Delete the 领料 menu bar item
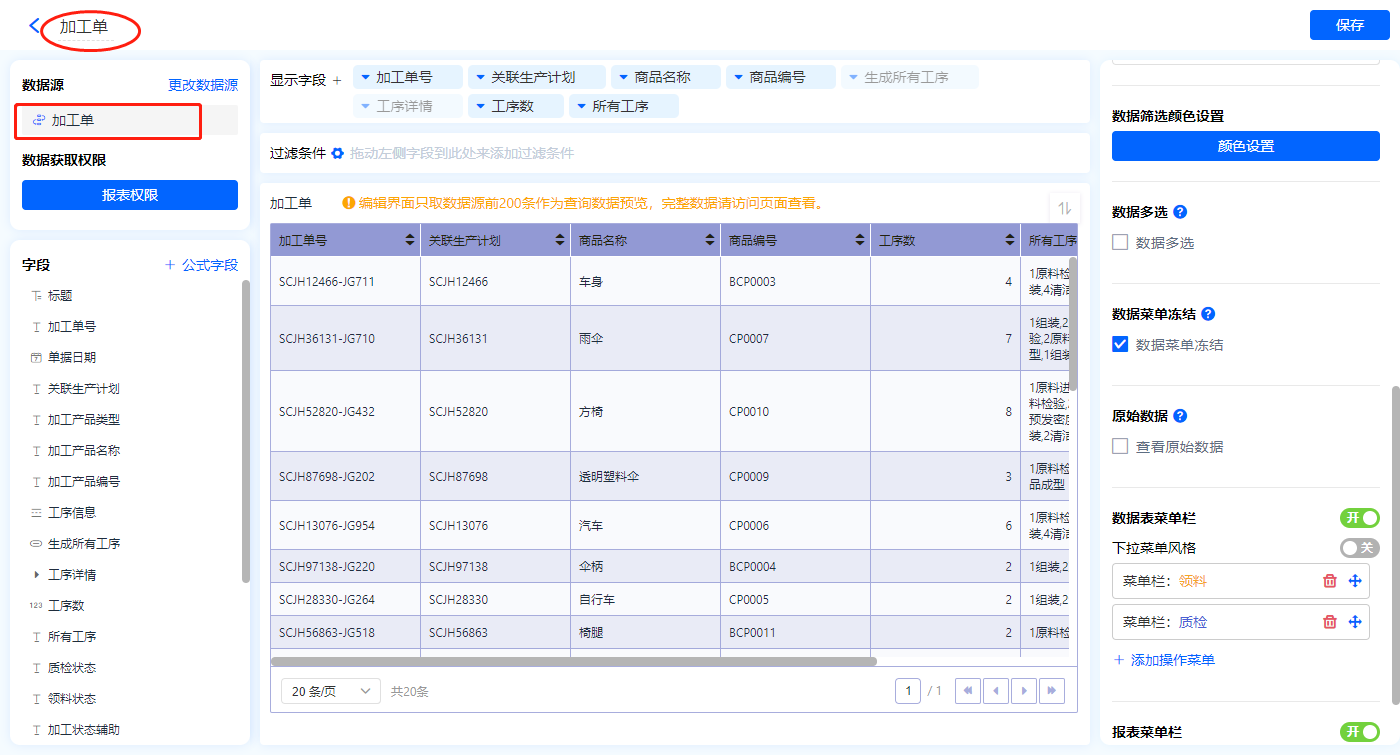This screenshot has width=1400, height=755. click(1330, 581)
